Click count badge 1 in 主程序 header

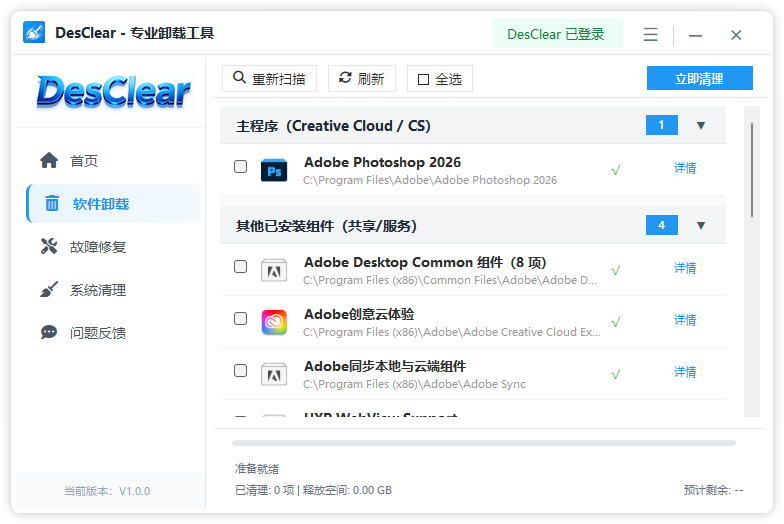click(x=662, y=125)
